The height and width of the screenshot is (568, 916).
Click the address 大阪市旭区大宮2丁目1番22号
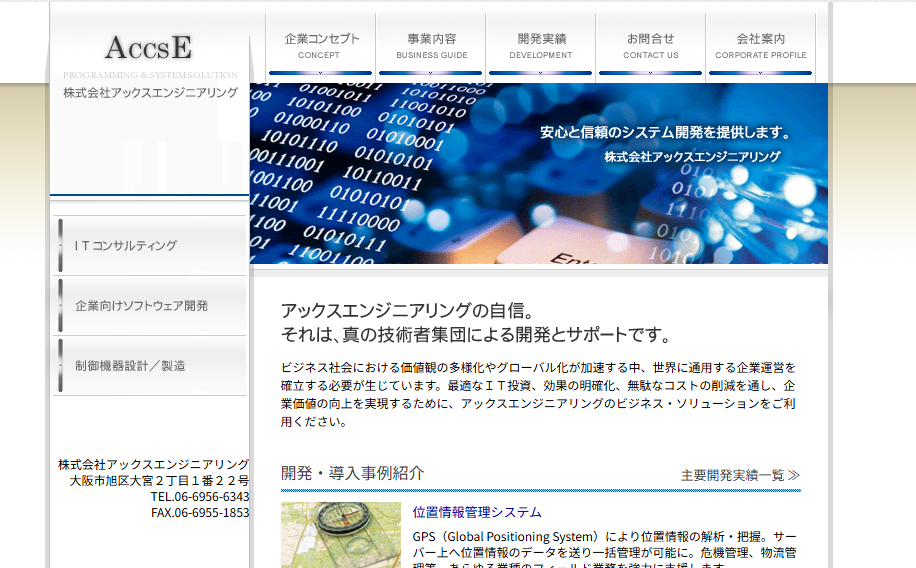coord(159,480)
